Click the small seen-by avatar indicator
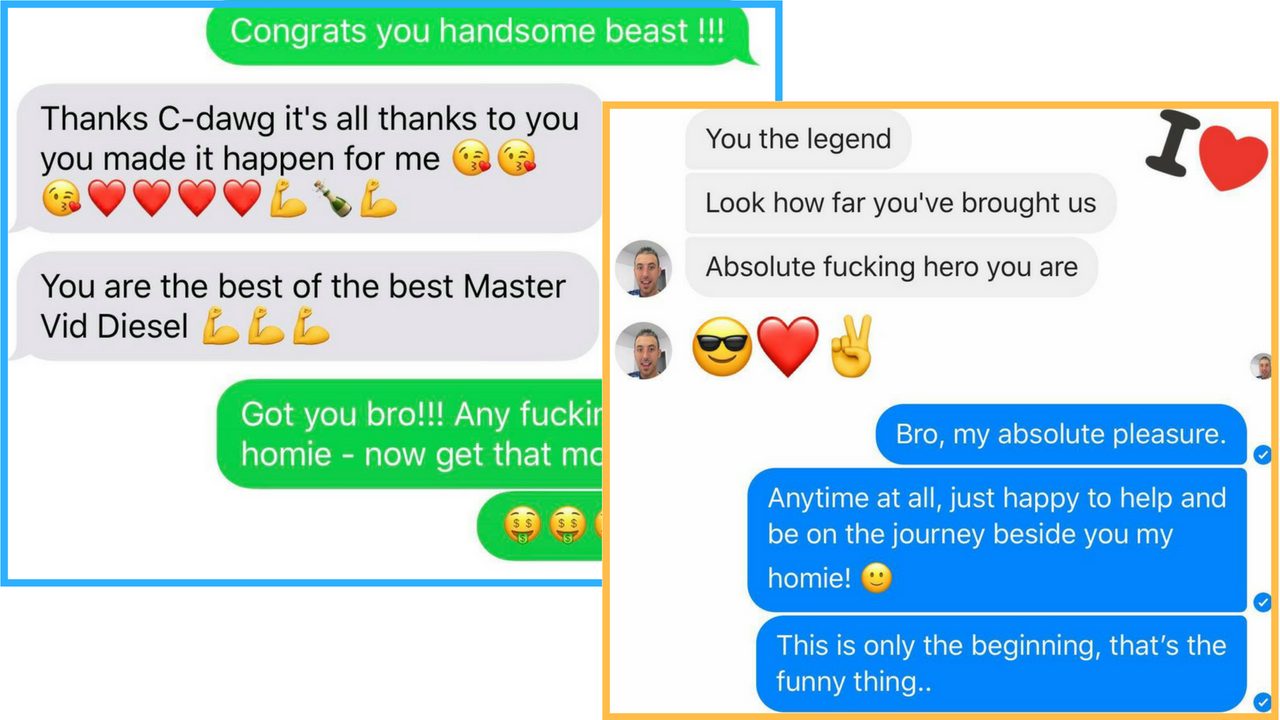This screenshot has height=720, width=1280. pos(1262,366)
